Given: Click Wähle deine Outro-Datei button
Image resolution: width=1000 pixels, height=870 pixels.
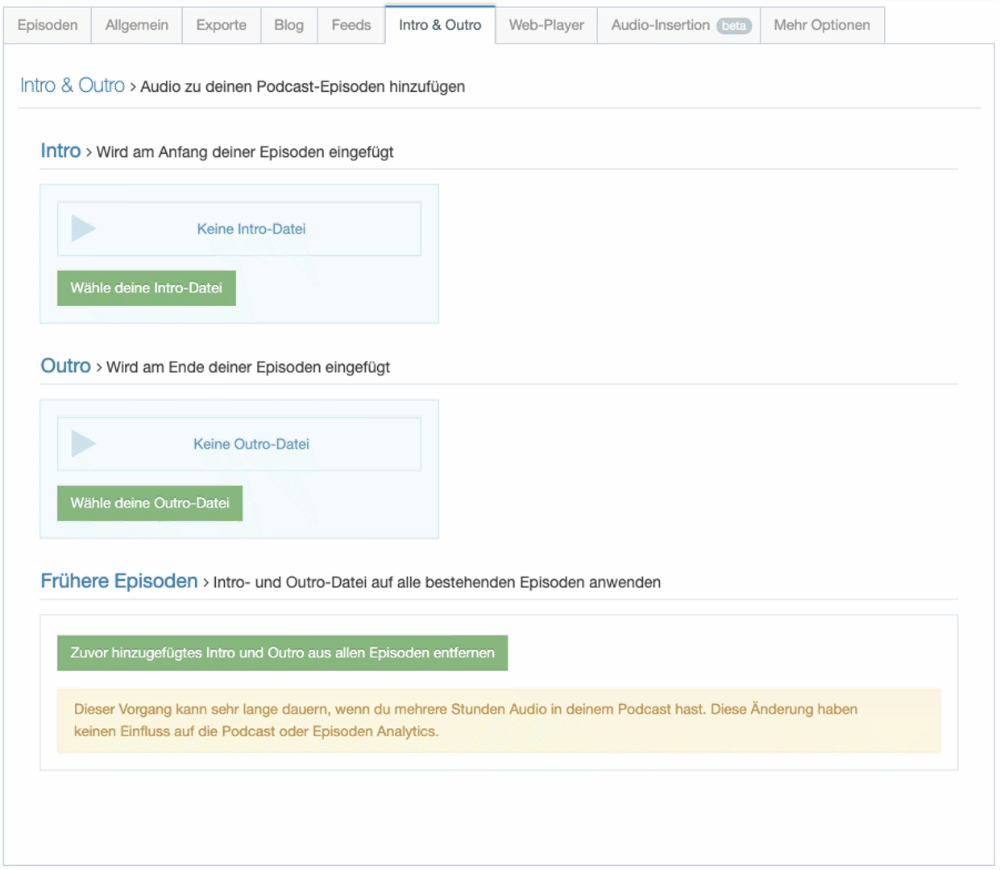Looking at the screenshot, I should click(150, 503).
